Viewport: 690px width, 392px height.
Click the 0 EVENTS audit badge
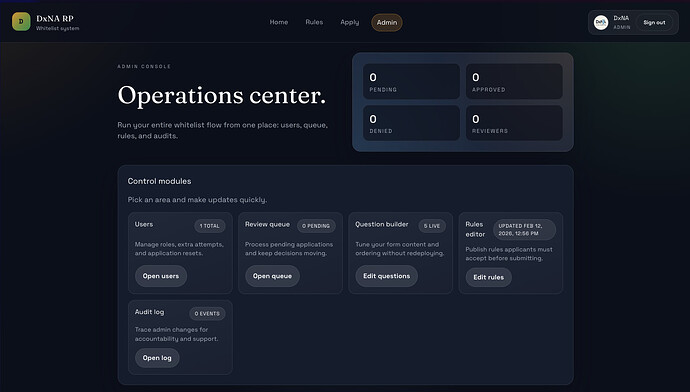coord(207,313)
